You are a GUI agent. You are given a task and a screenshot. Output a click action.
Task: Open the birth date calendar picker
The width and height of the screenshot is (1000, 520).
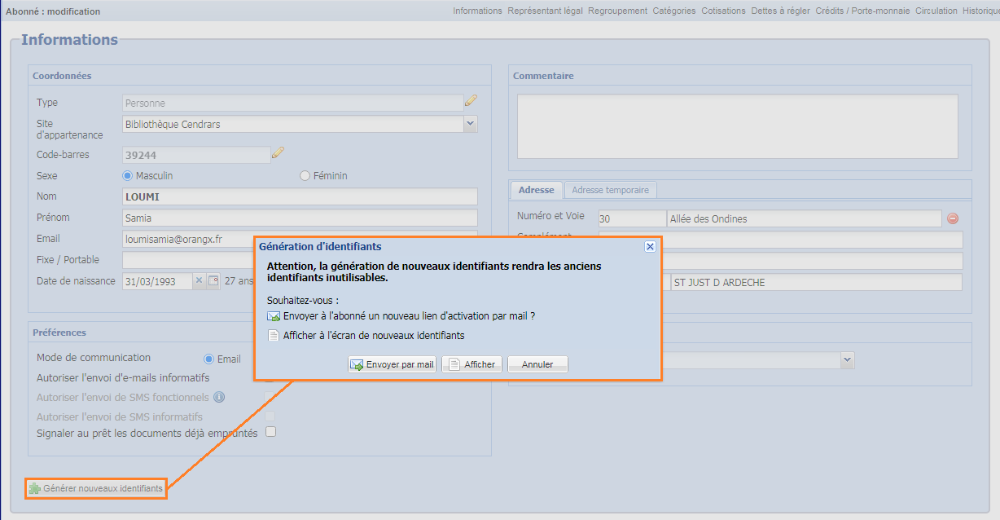[213, 281]
